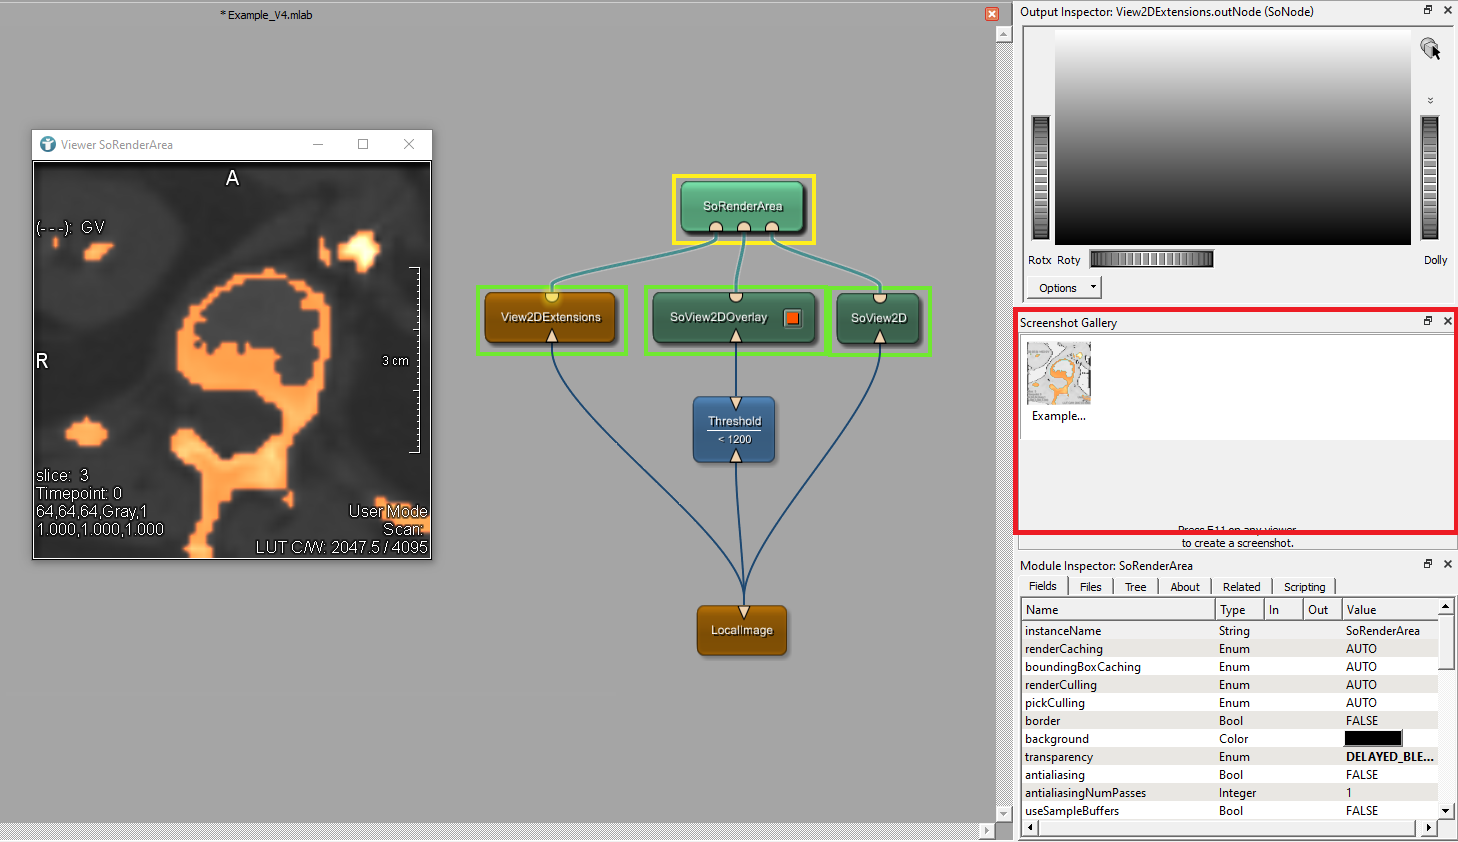The width and height of the screenshot is (1458, 842).
Task: Undock the Screenshot Gallery panel
Action: pos(1428,321)
